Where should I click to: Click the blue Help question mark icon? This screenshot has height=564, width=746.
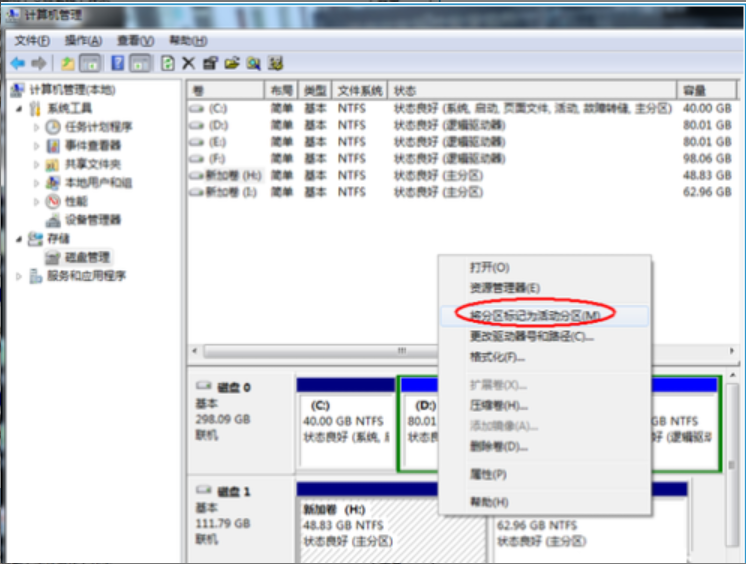click(118, 63)
